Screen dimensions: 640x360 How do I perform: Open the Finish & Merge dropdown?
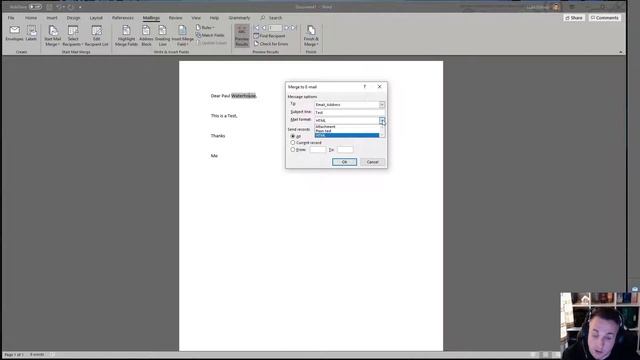coord(311,36)
